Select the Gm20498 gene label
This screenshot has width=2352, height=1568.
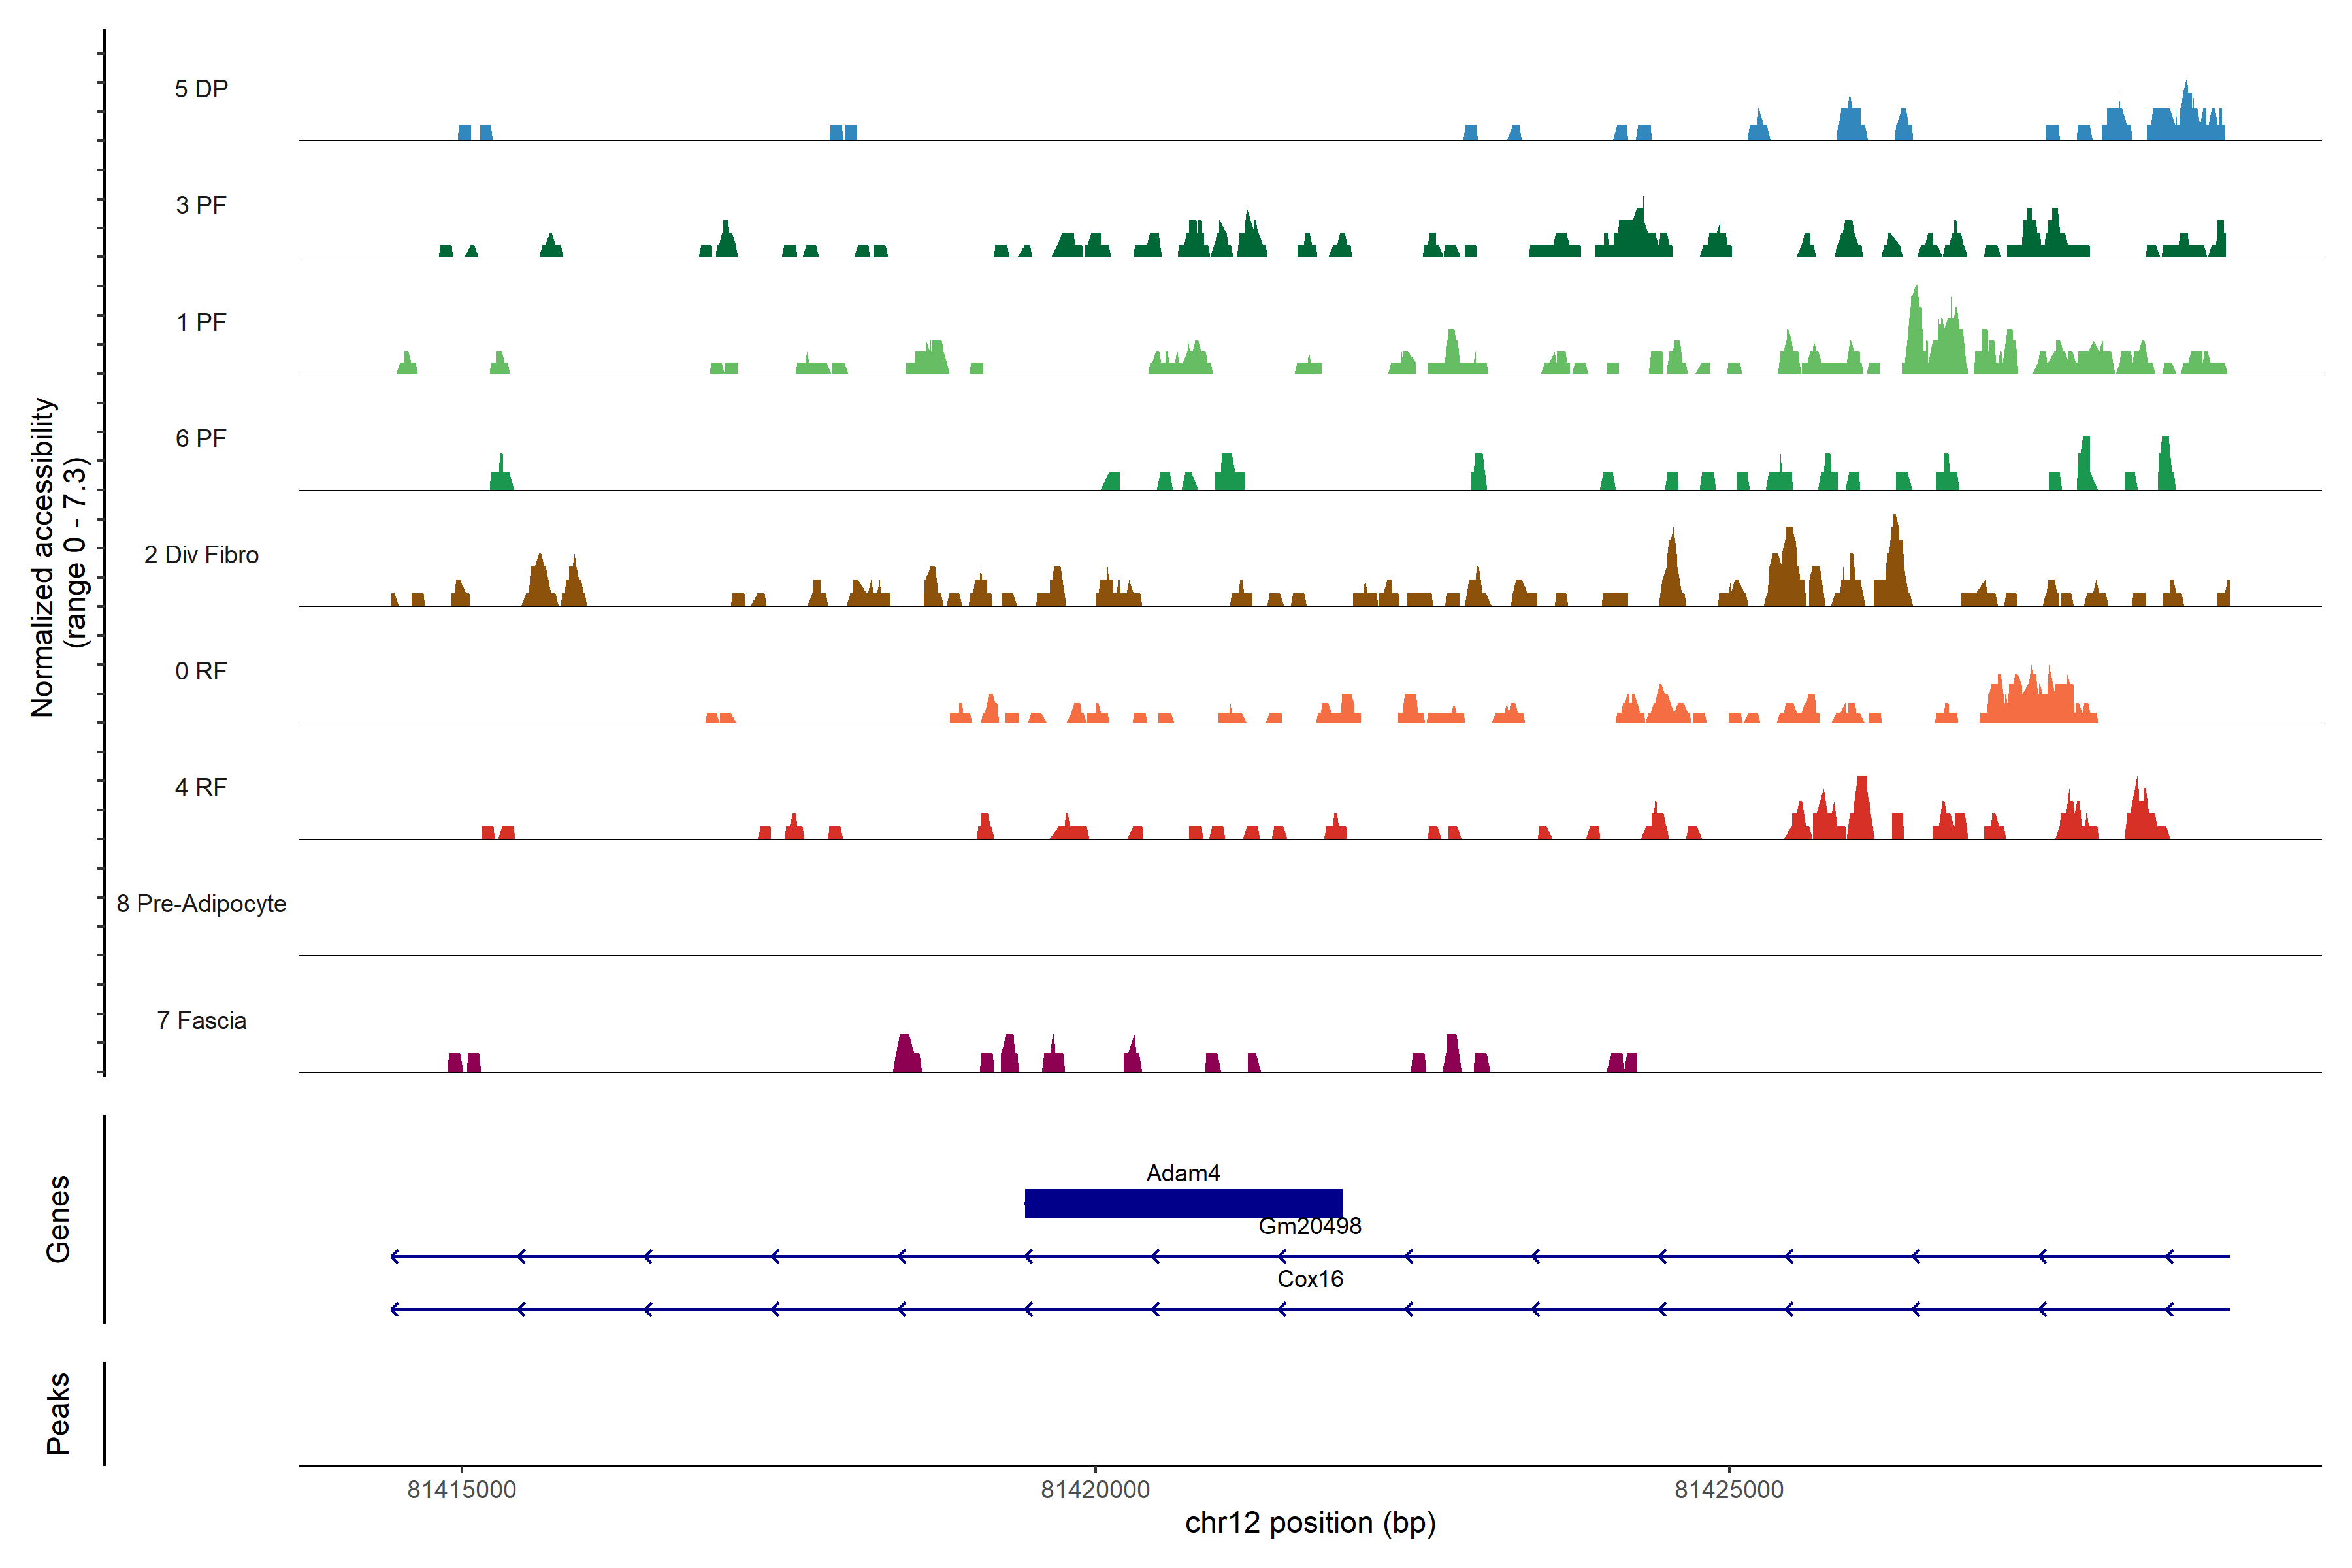(1309, 1226)
